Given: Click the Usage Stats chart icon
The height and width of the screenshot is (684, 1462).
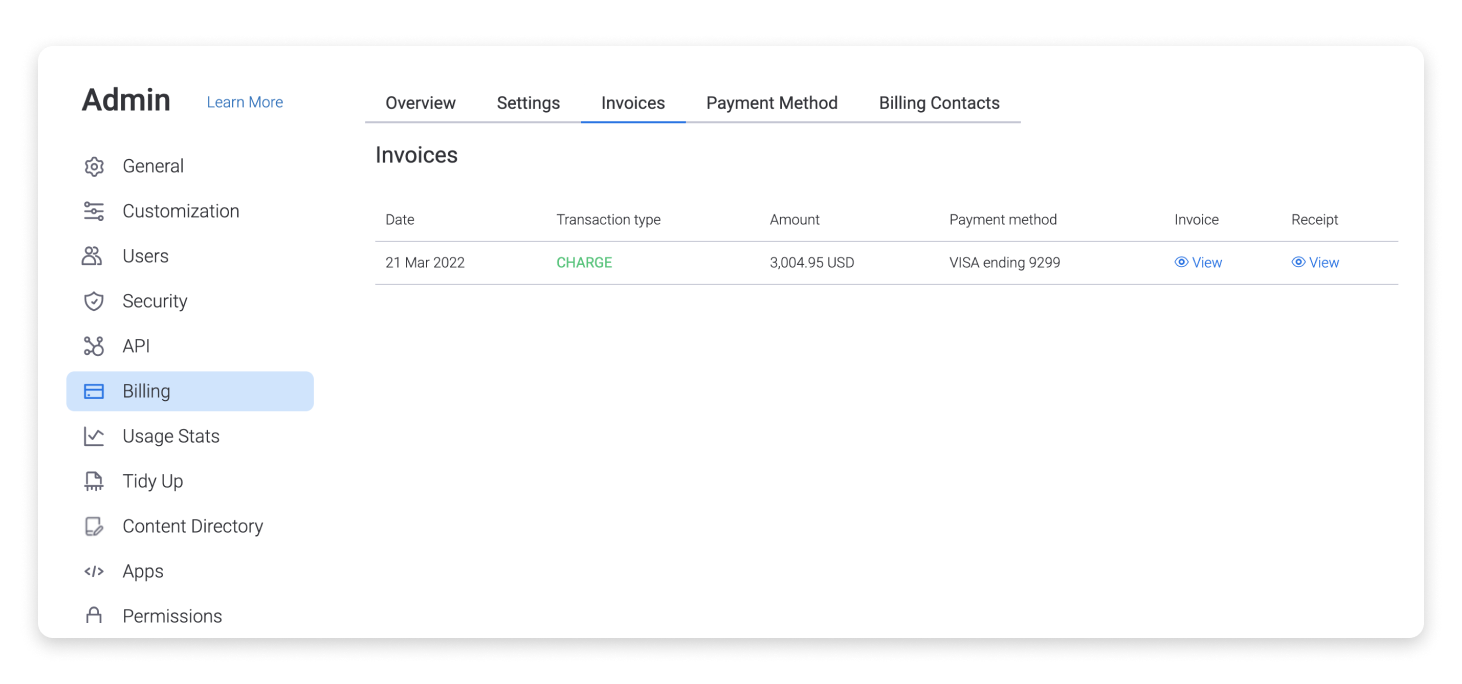Looking at the screenshot, I should pos(94,436).
